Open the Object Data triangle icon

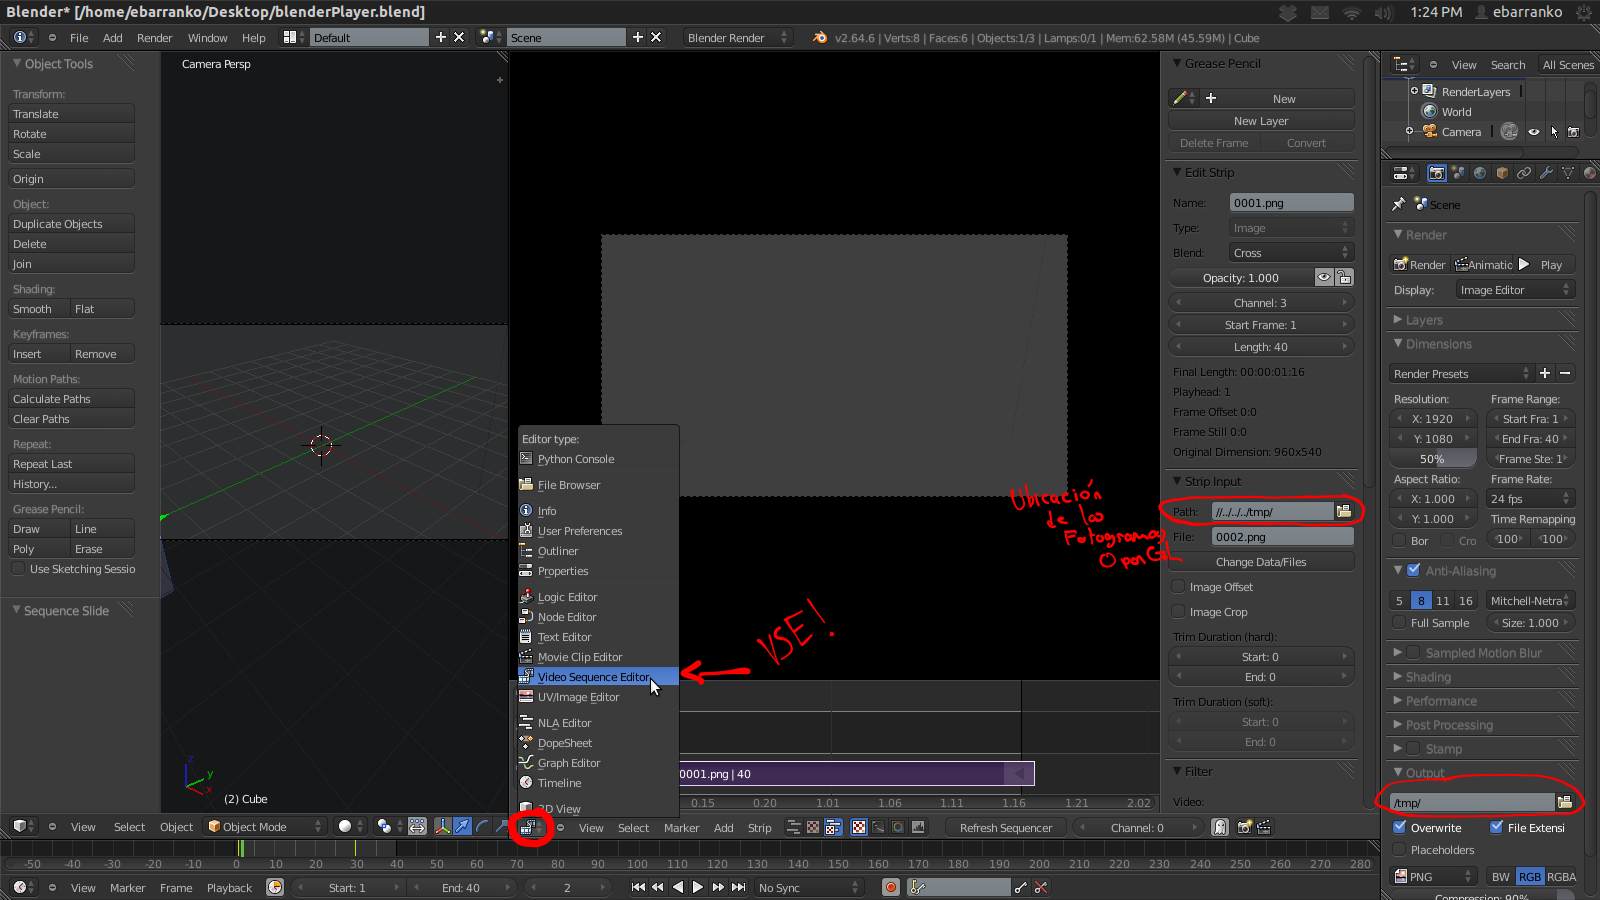[x=1568, y=173]
